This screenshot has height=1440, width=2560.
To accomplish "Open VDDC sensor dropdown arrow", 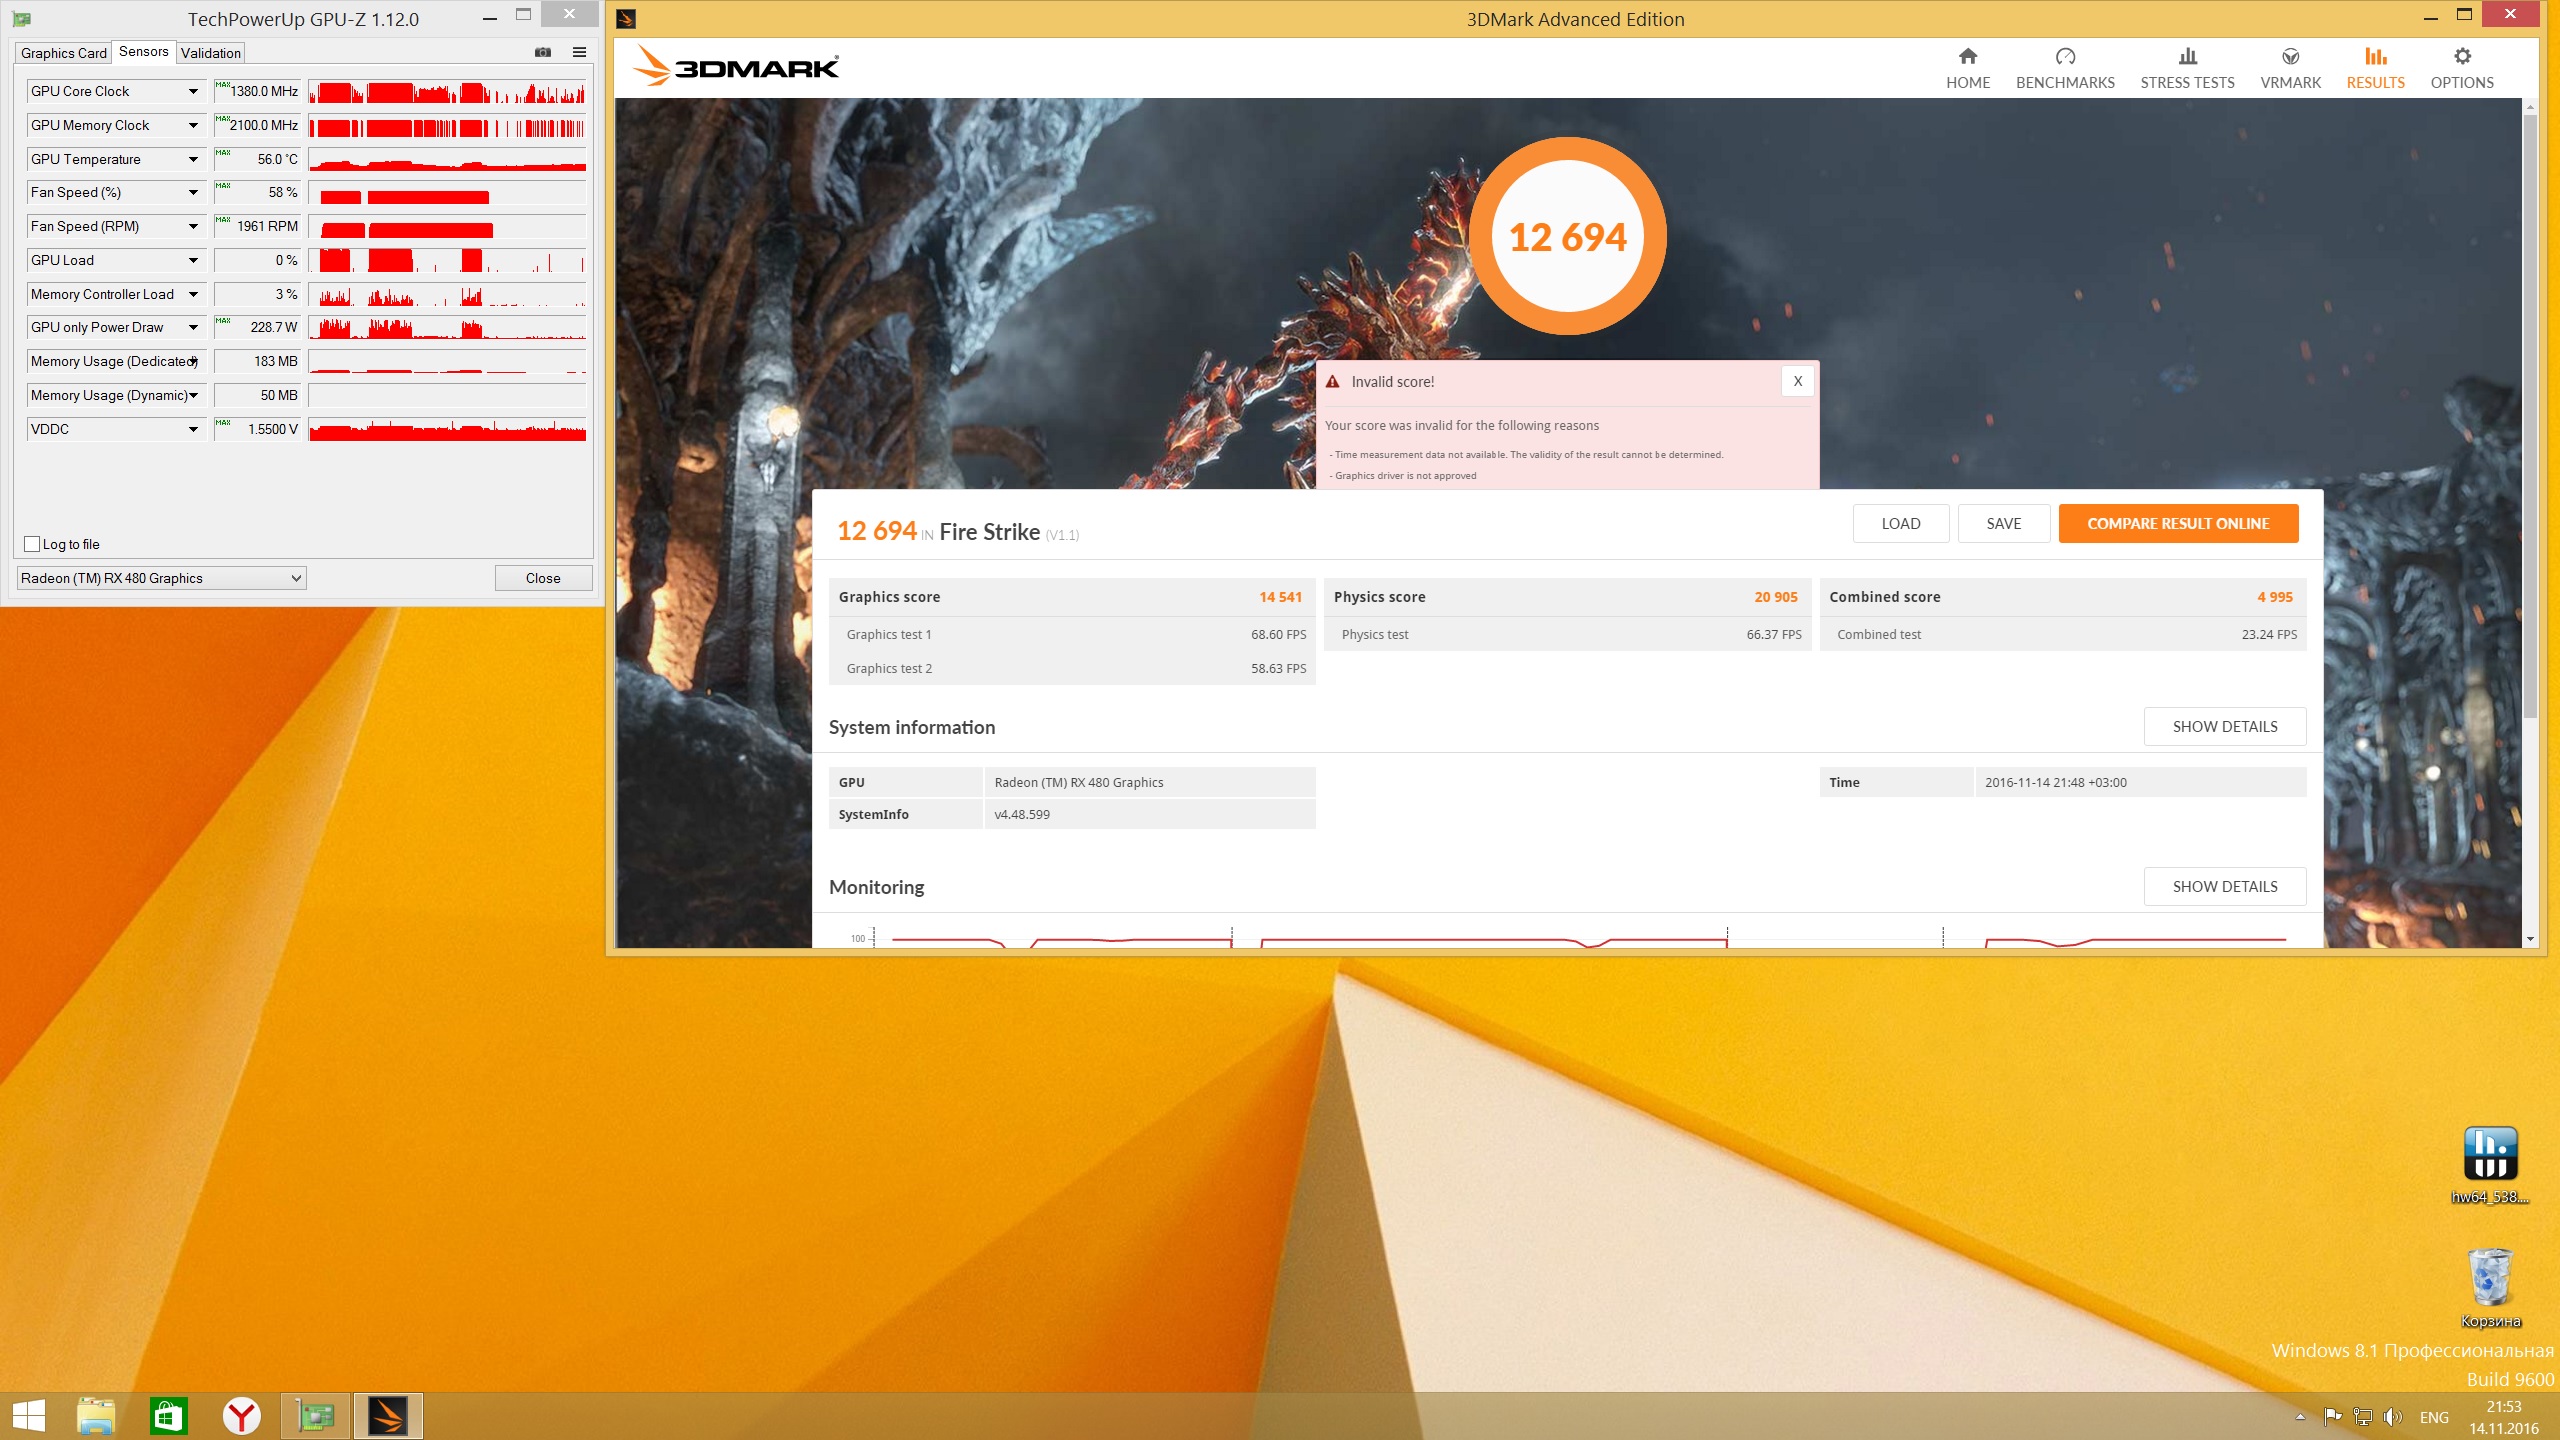I will coord(193,429).
